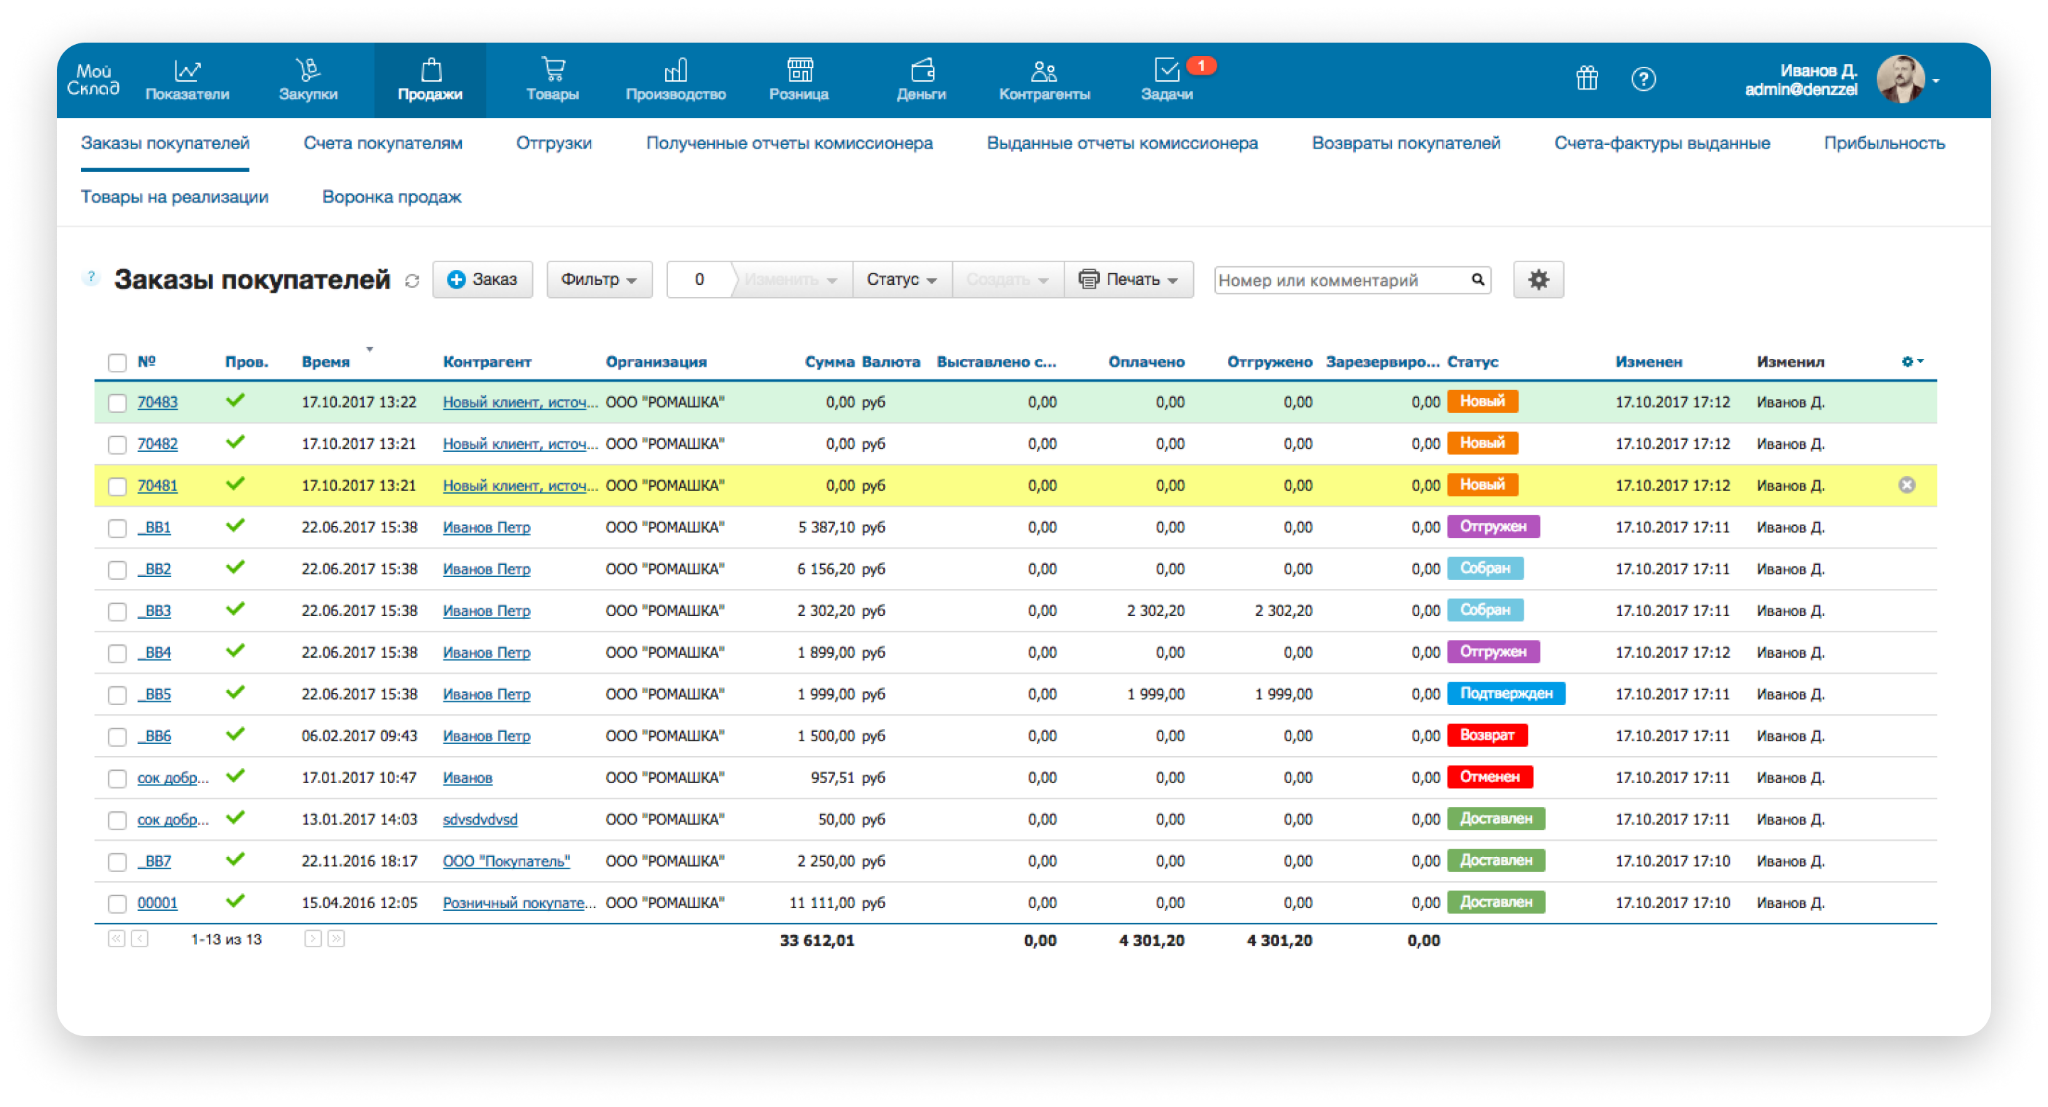The image size is (2048, 1107).
Task: Click the red Возврат status badge
Action: pyautogui.click(x=1487, y=735)
